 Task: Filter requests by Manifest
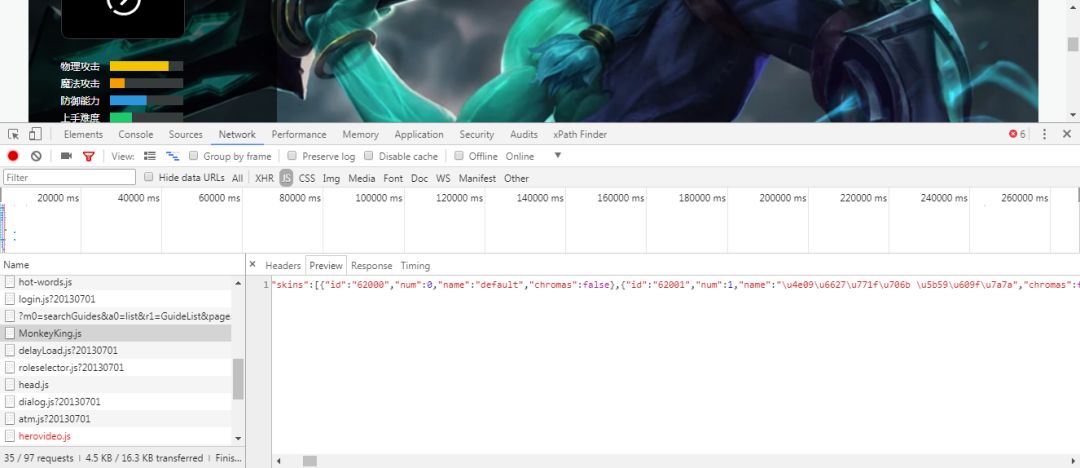pos(477,178)
